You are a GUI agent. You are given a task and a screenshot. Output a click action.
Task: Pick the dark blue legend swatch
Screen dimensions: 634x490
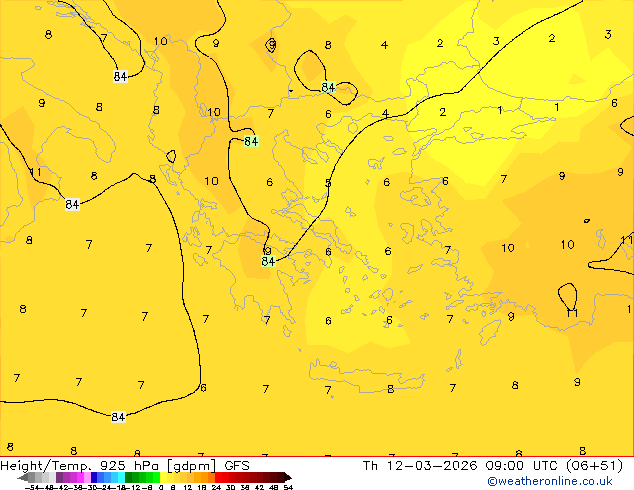(94, 477)
